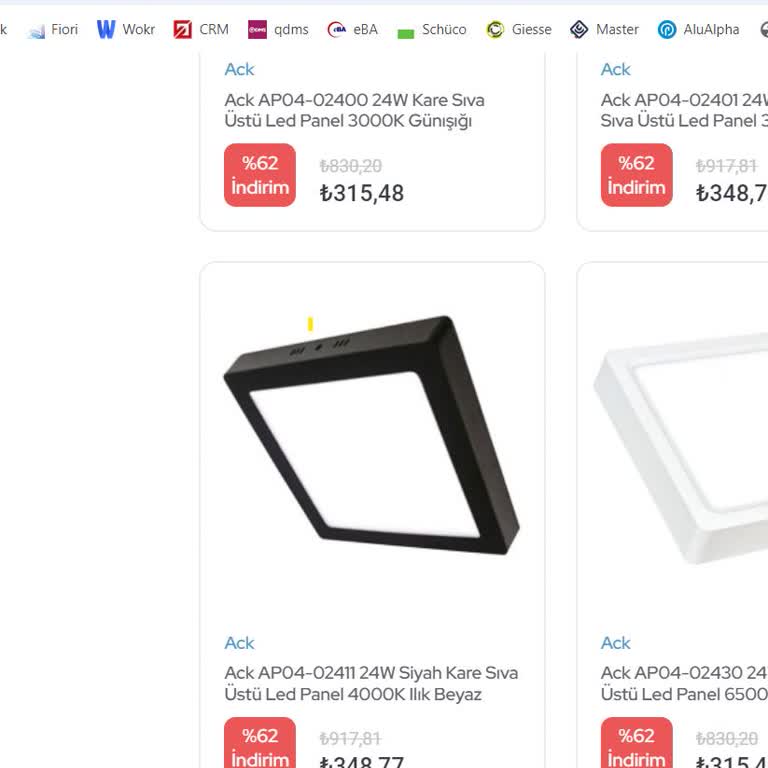This screenshot has height=768, width=768.
Task: Open the eBA bookmark icon
Action: [337, 30]
